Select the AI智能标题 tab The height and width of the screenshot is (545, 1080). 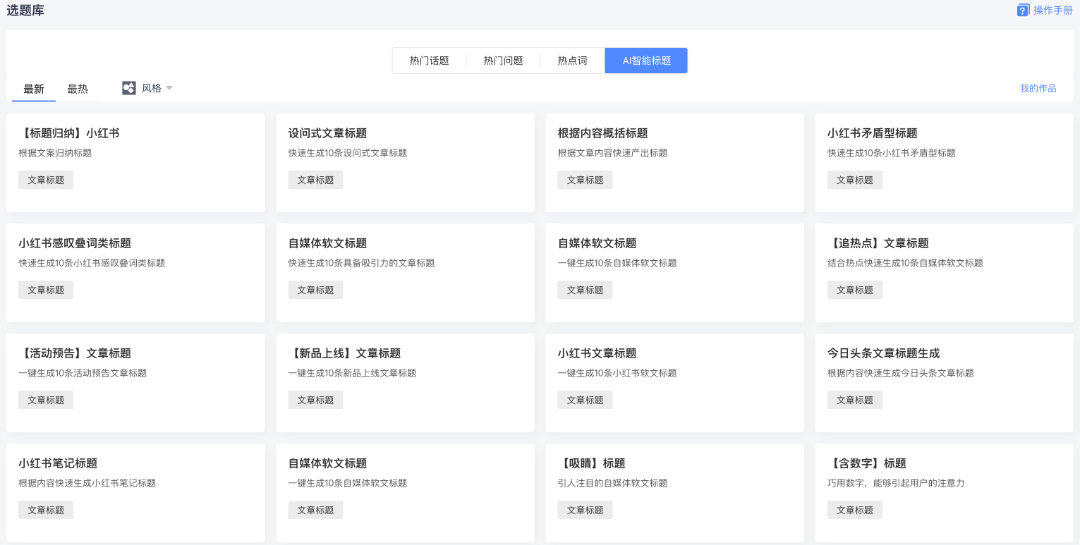(646, 61)
